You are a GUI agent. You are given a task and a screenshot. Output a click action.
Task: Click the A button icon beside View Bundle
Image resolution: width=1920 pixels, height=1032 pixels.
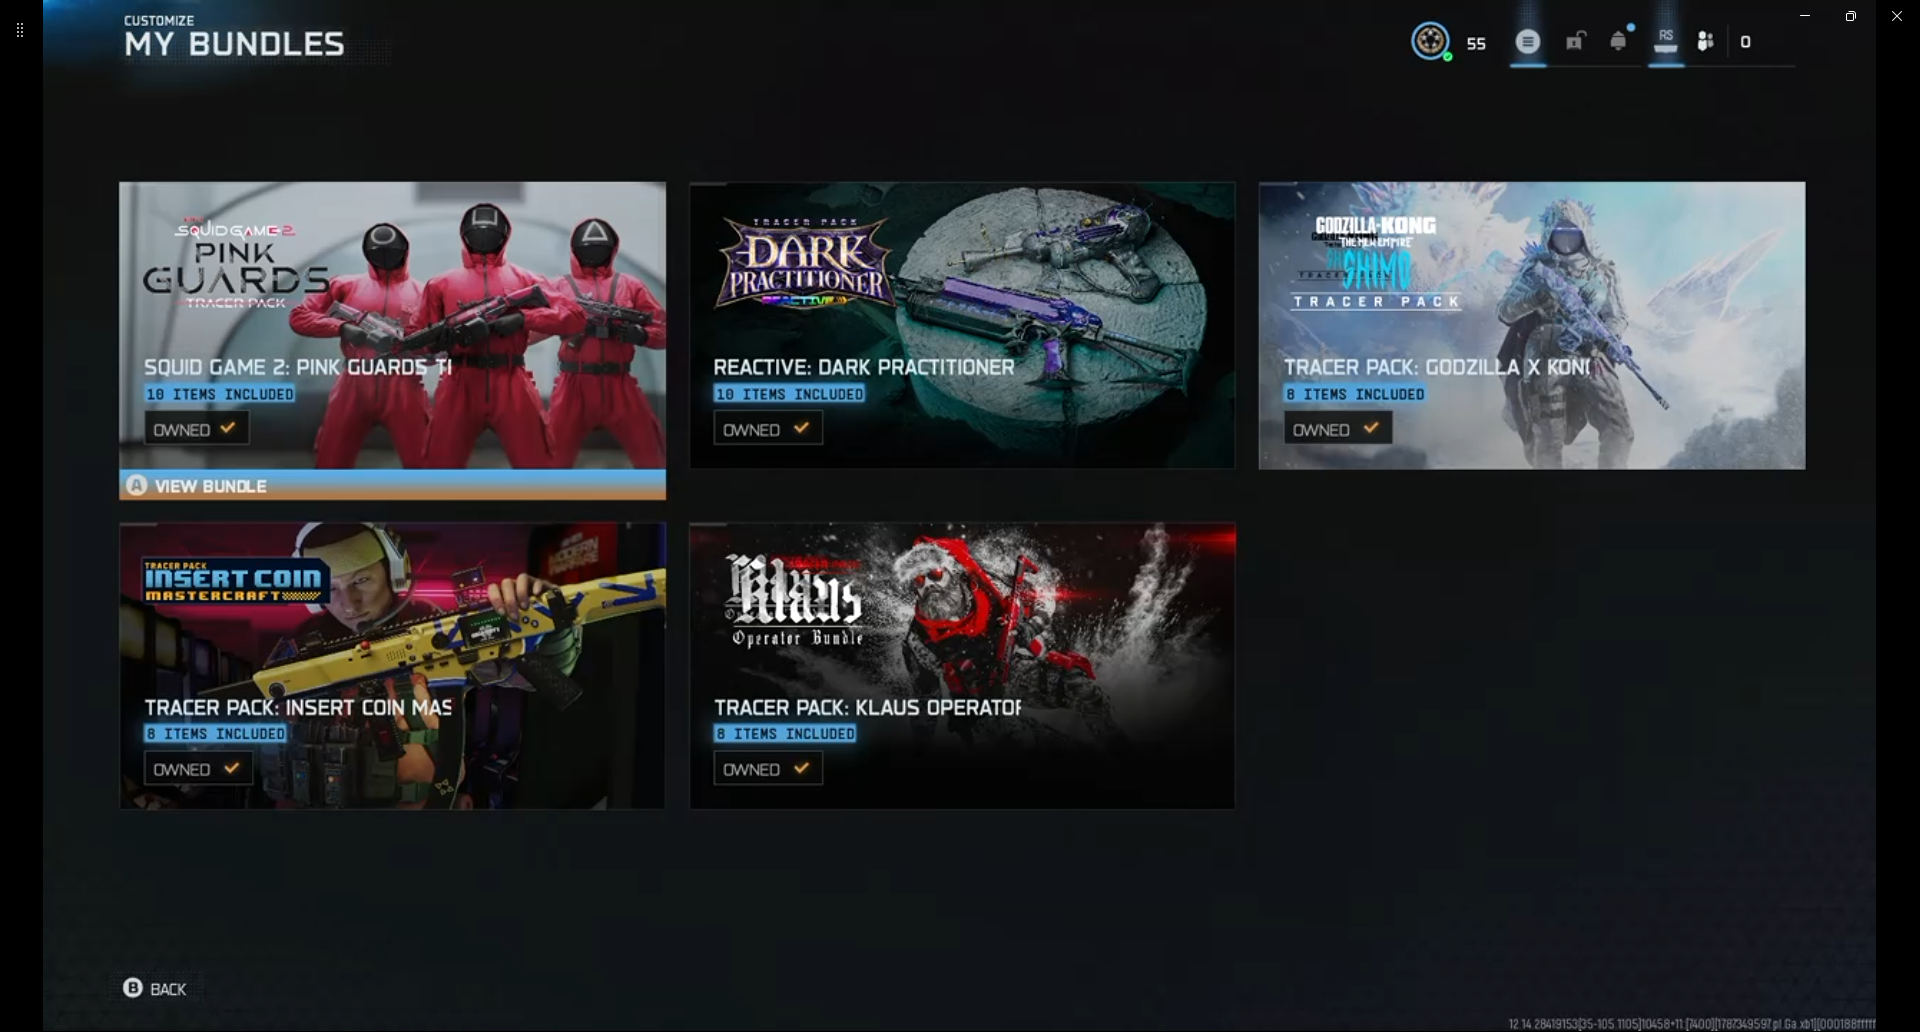pos(137,486)
